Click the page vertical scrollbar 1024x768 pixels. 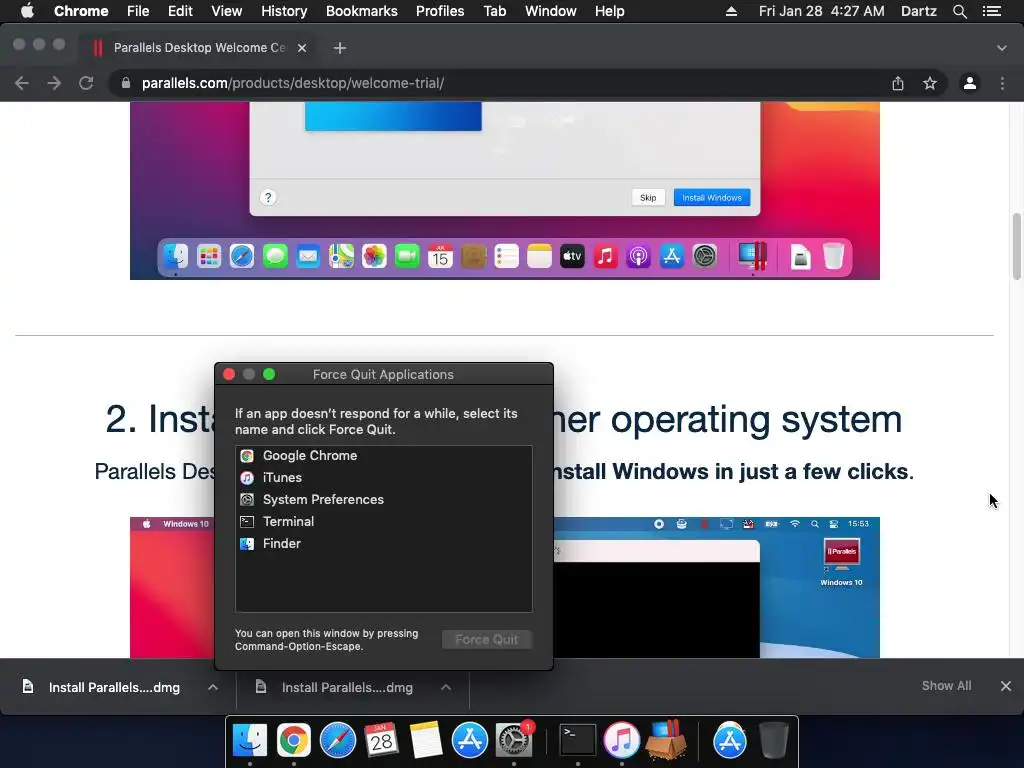1016,246
